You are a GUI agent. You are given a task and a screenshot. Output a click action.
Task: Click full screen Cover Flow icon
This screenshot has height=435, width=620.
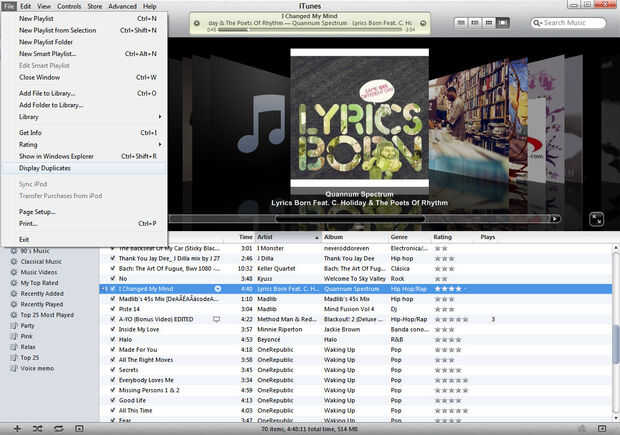pyautogui.click(x=596, y=219)
